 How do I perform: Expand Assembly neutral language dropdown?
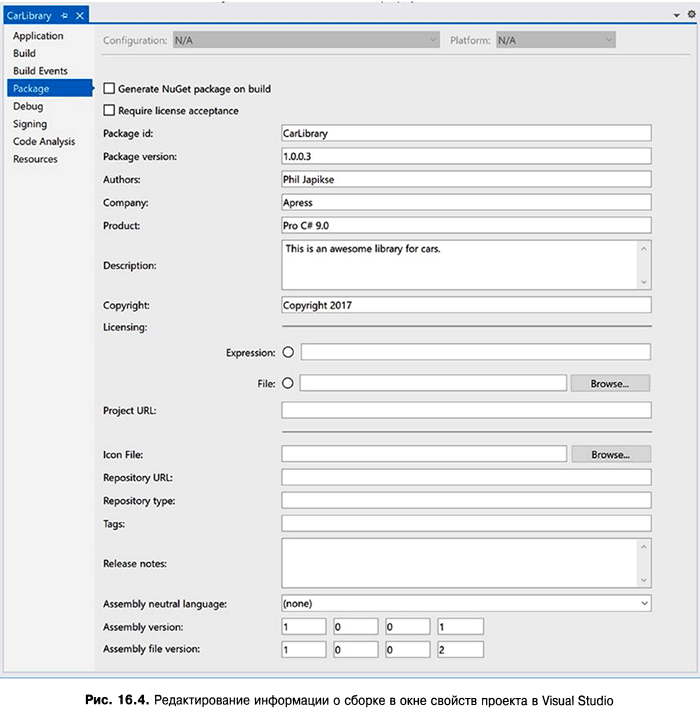click(644, 603)
